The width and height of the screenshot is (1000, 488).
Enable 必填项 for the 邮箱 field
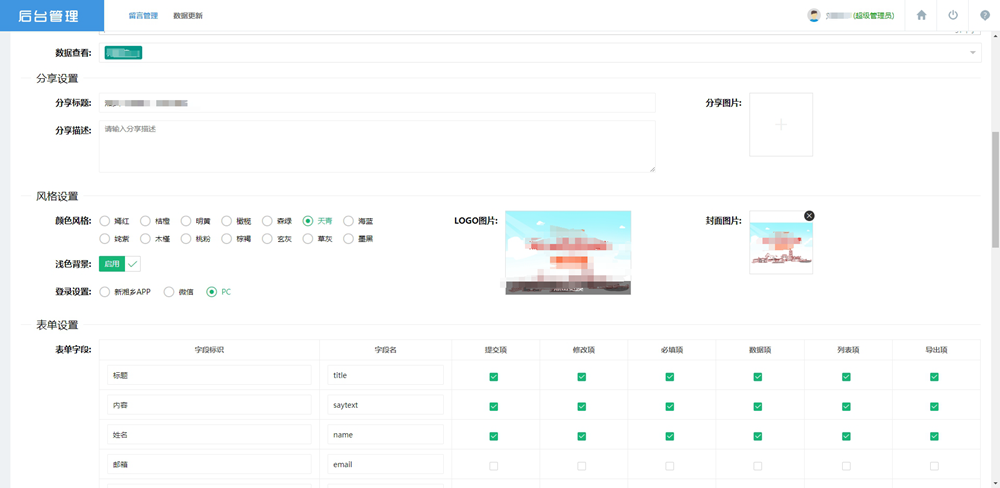tap(669, 466)
